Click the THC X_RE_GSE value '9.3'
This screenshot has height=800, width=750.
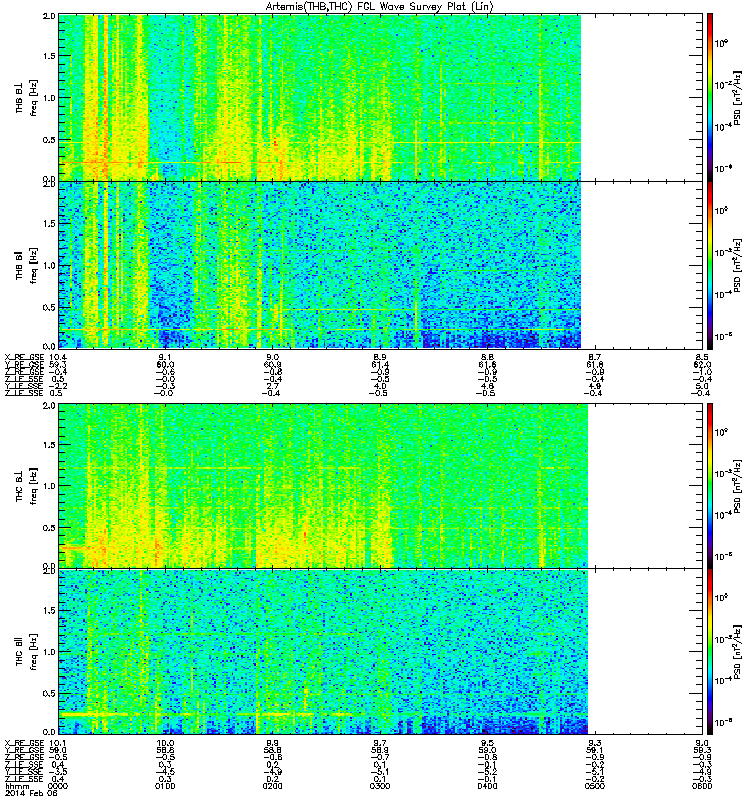[x=594, y=743]
